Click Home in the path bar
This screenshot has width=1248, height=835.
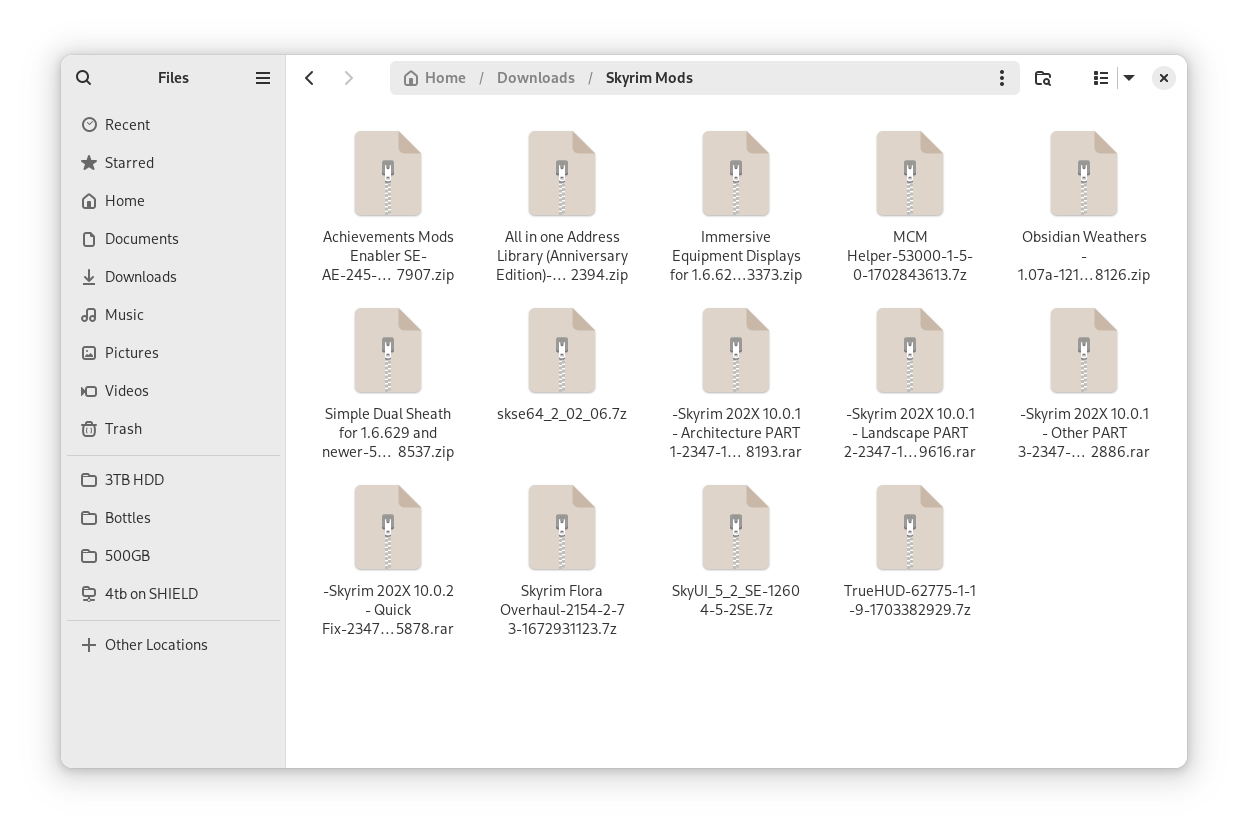coord(435,78)
